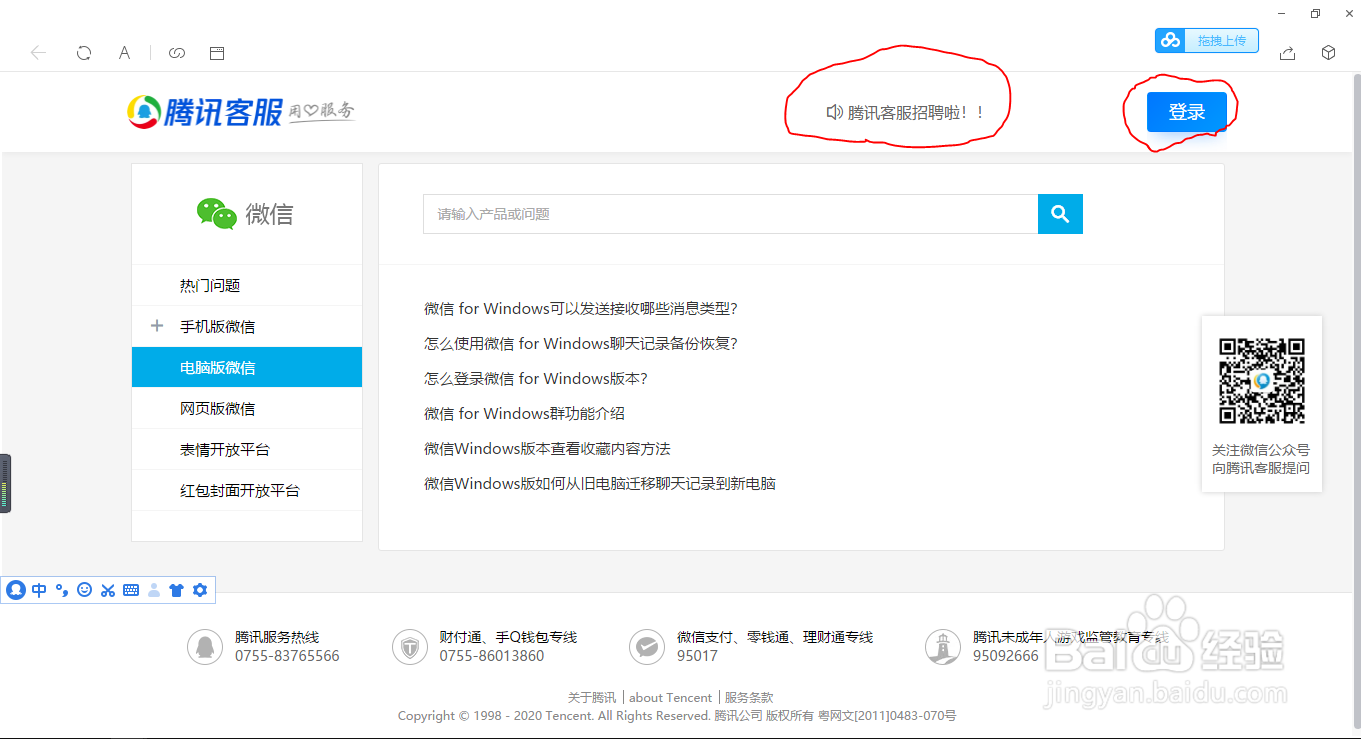
Task: Open question about Windows sendable message types
Action: pos(581,309)
